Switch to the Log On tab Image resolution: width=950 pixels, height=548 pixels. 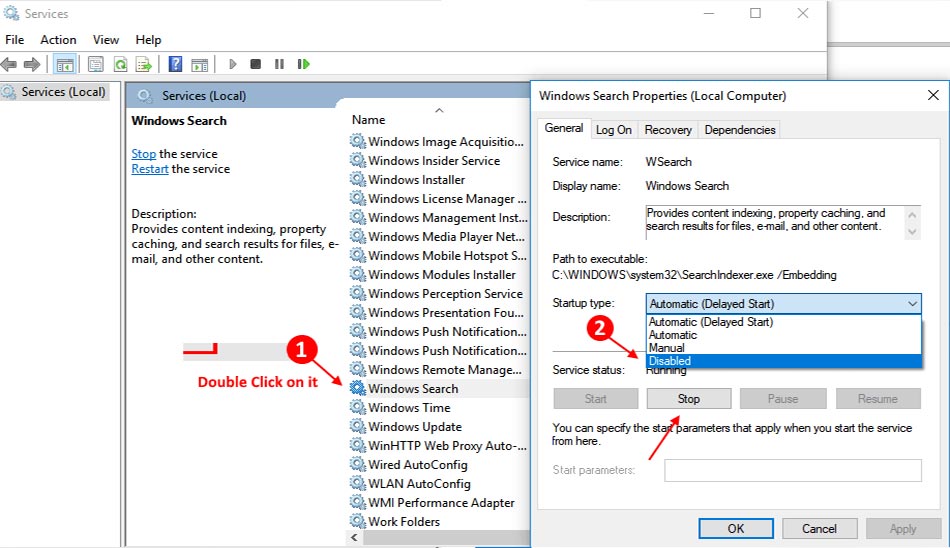(613, 130)
